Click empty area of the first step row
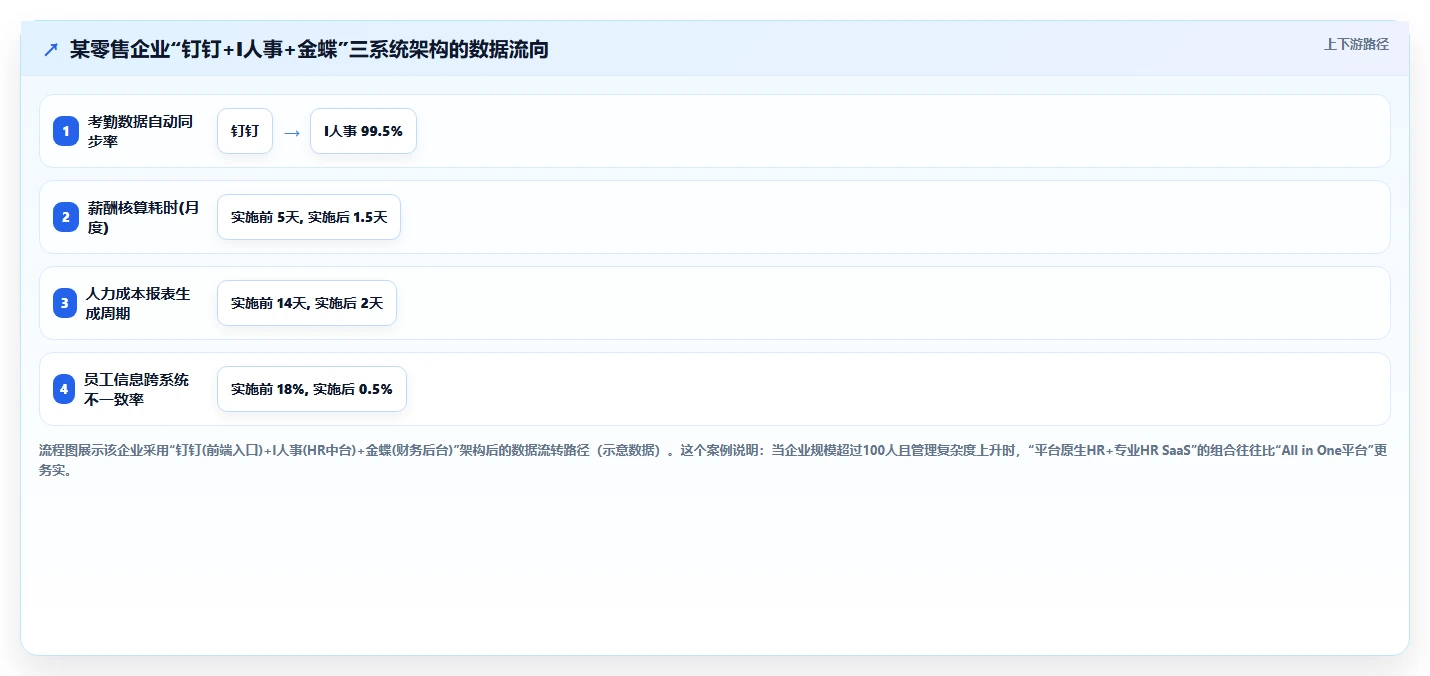The width and height of the screenshot is (1430, 676). pos(900,131)
